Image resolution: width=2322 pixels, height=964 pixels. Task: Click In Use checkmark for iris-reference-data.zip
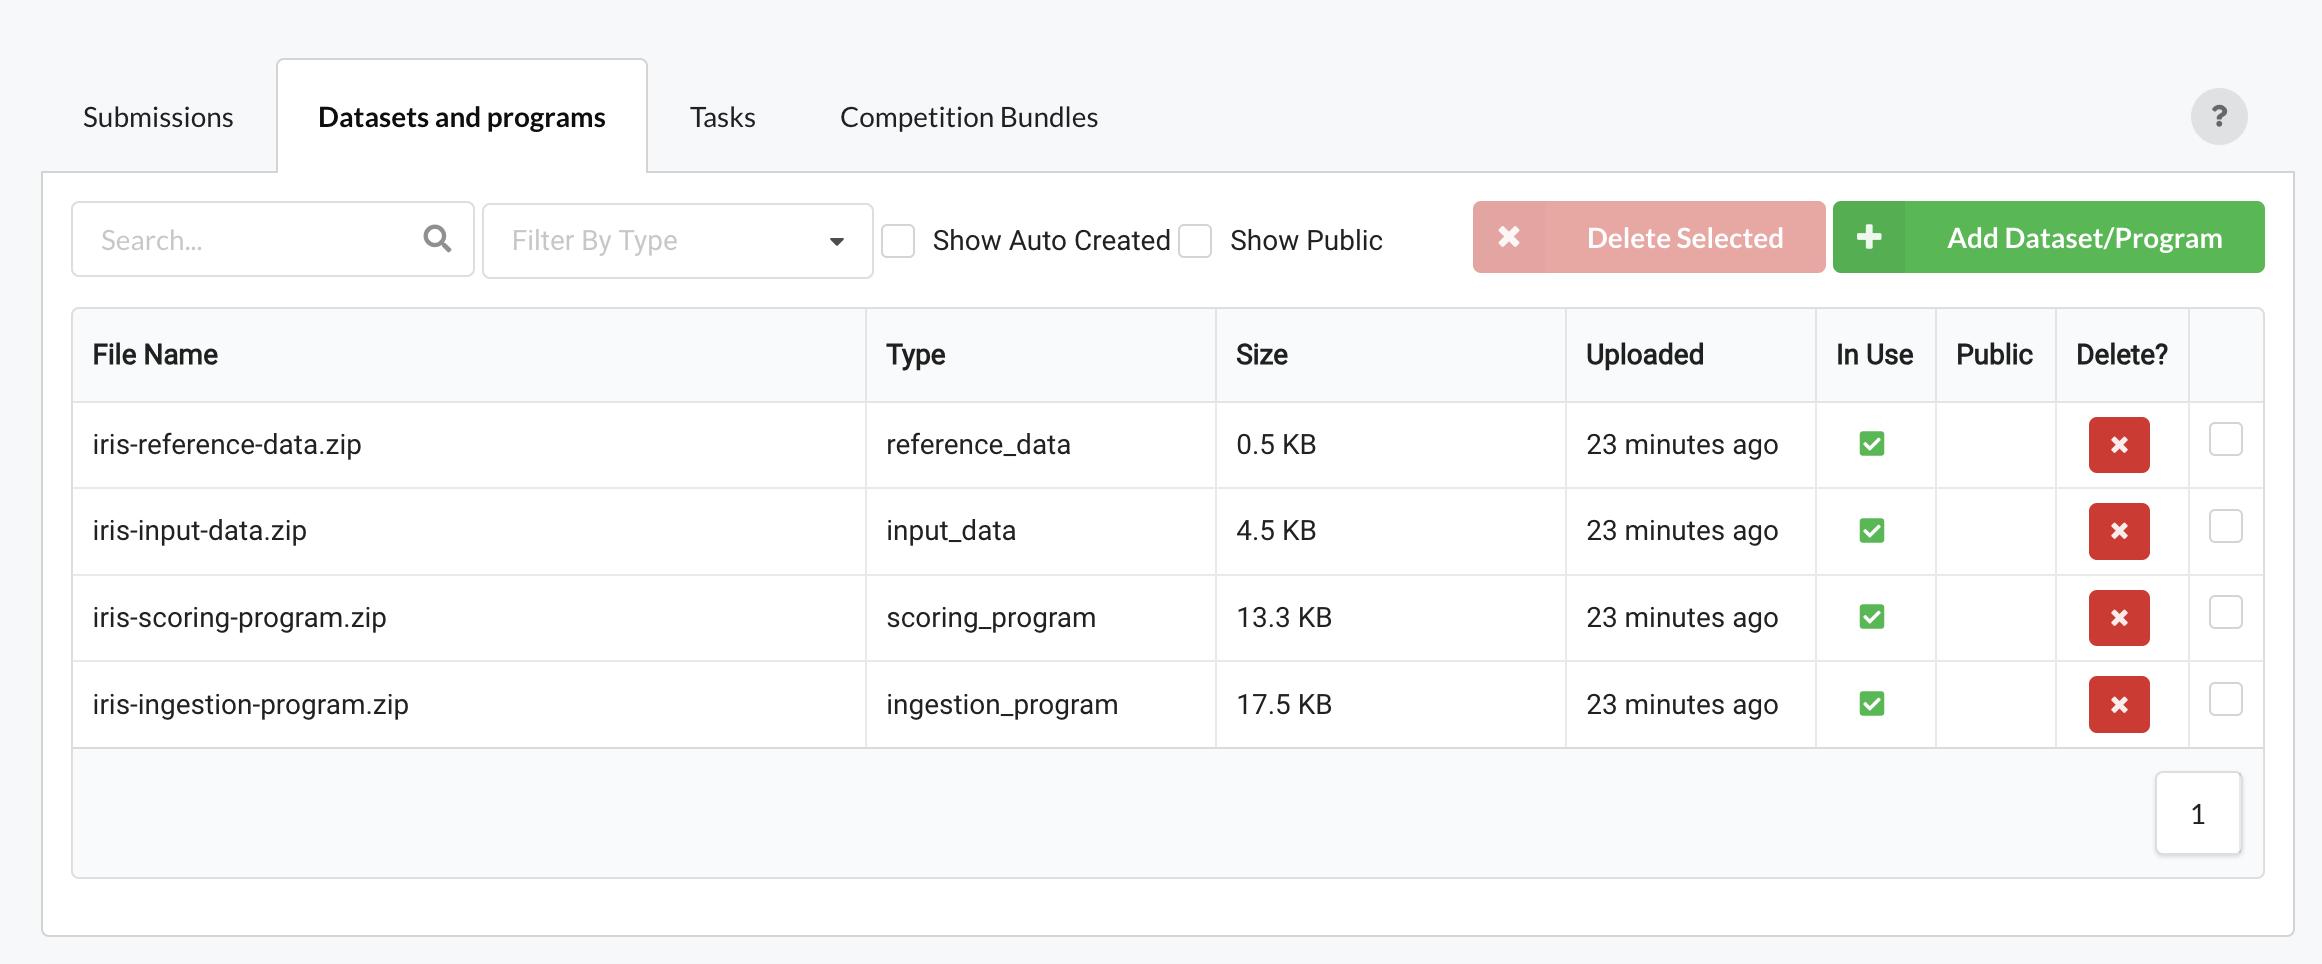pyautogui.click(x=1871, y=444)
